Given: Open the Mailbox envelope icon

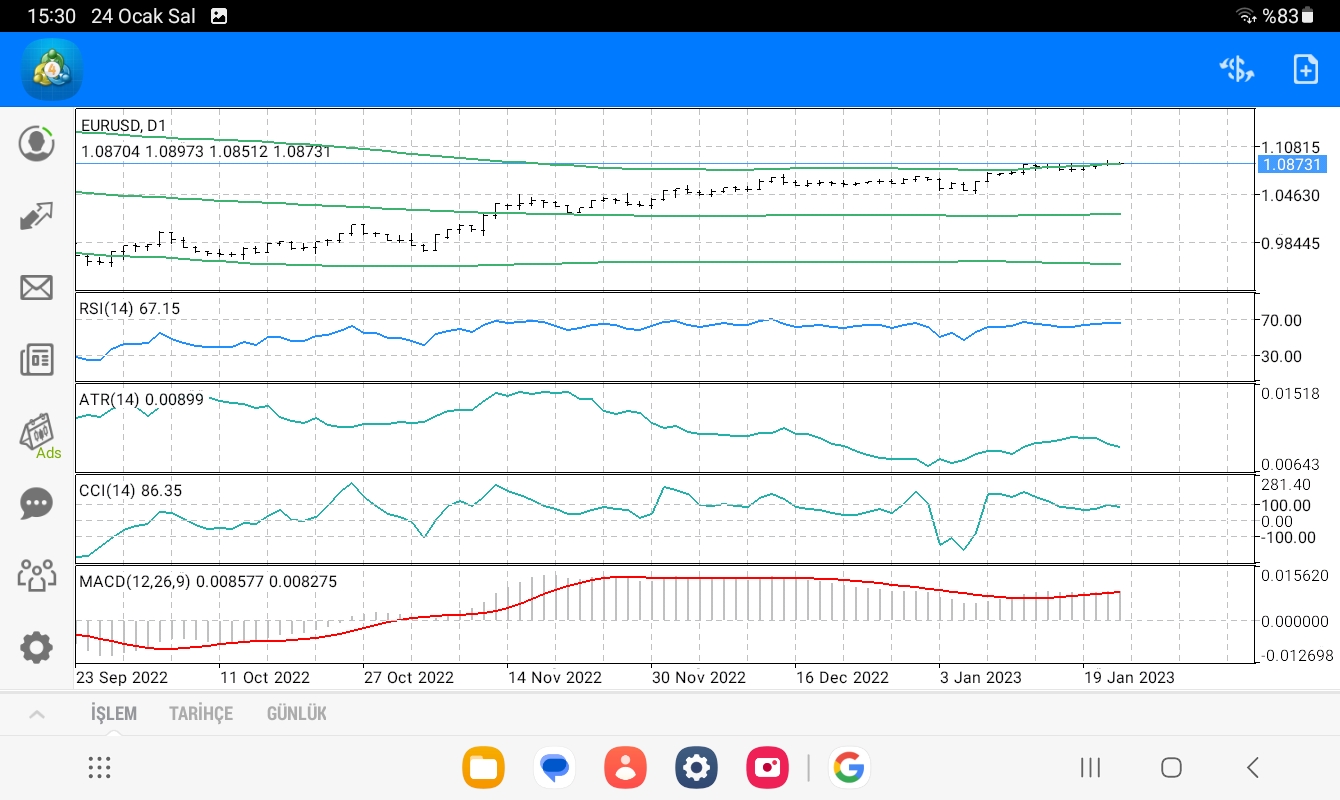Looking at the screenshot, I should point(37,288).
